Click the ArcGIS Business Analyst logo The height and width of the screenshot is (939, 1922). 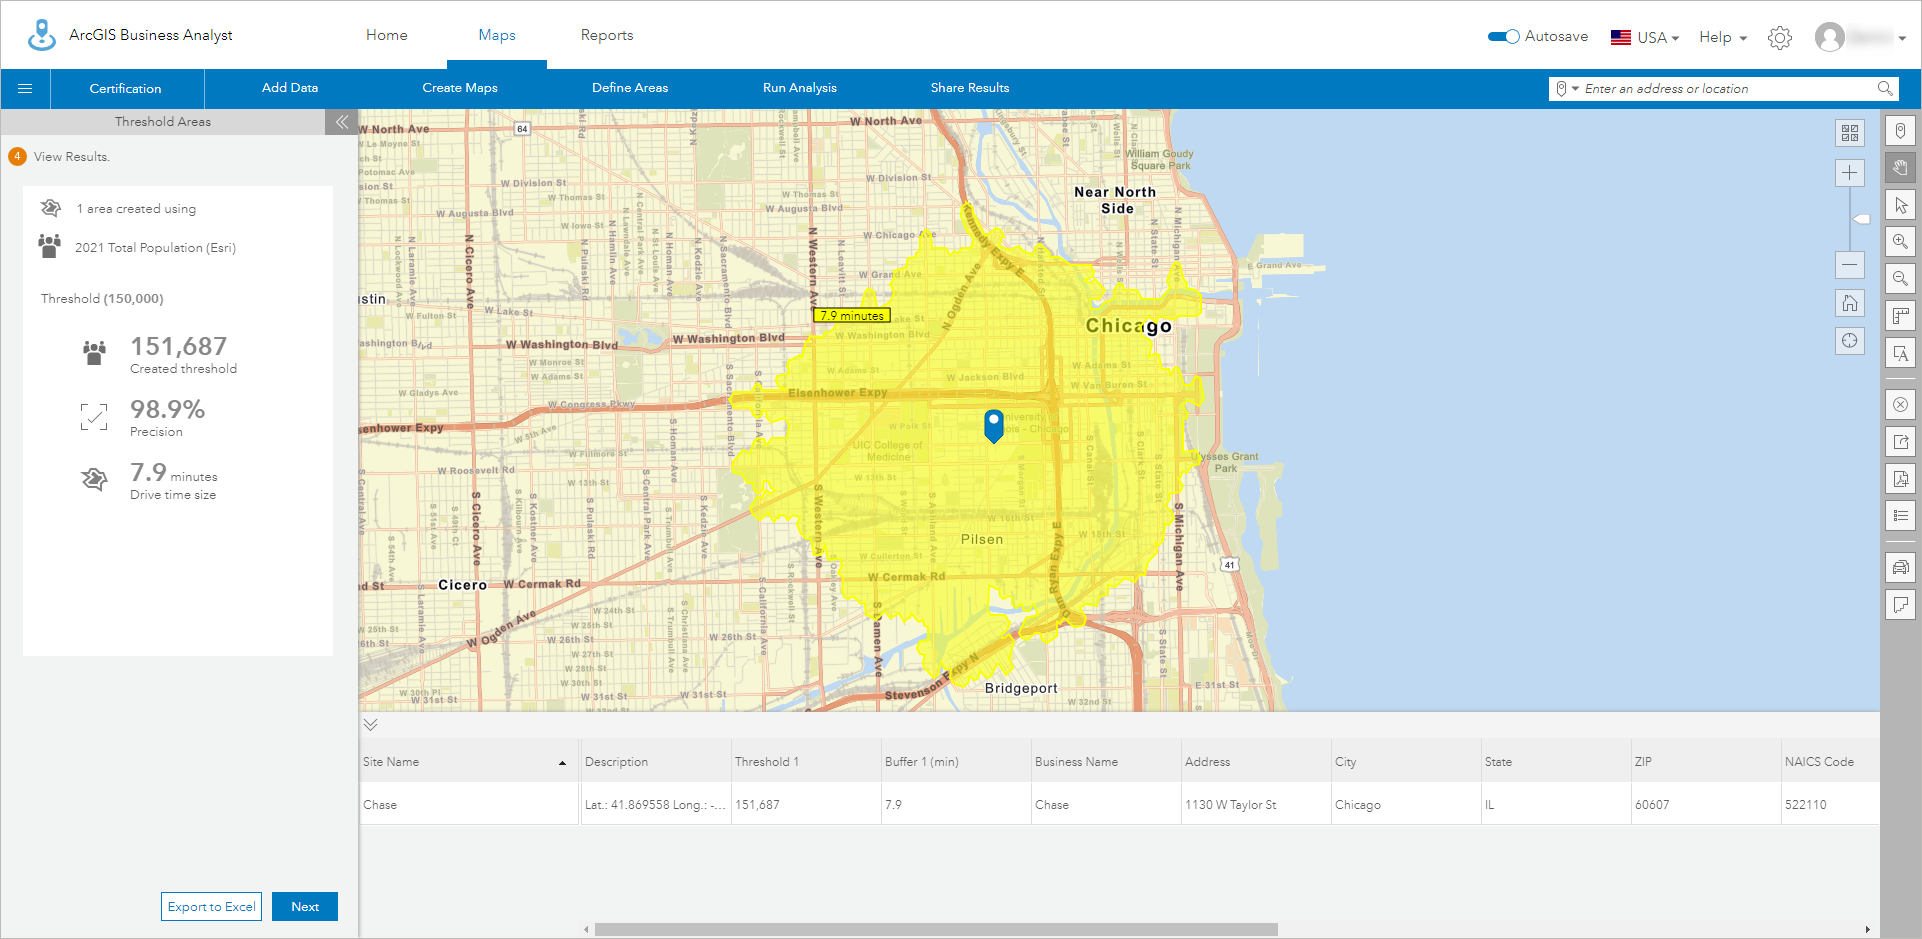click(x=42, y=35)
